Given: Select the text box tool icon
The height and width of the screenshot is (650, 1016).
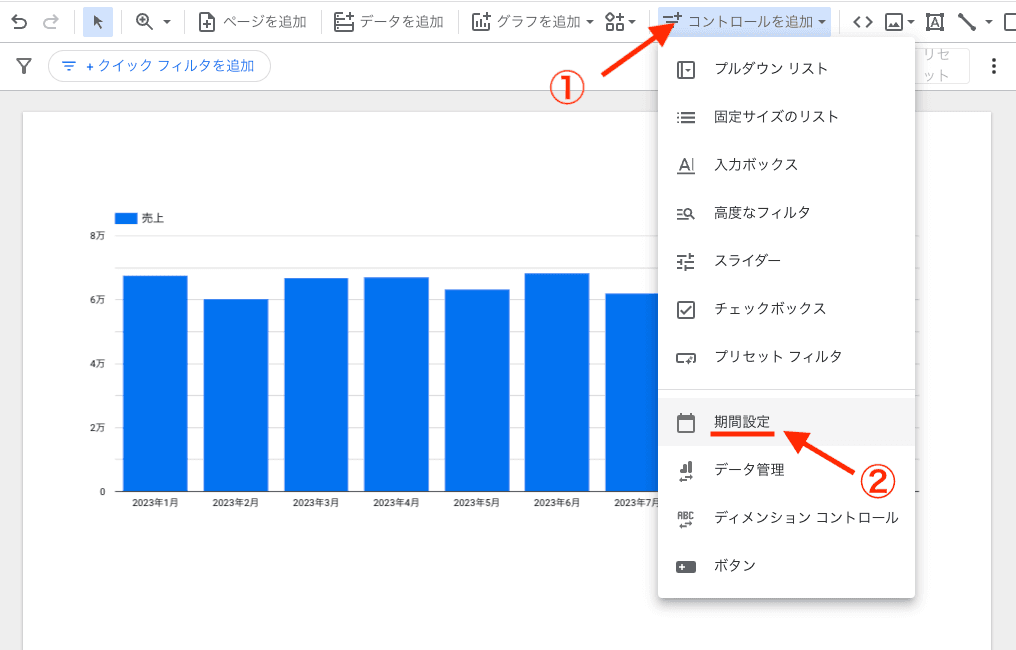Looking at the screenshot, I should pos(934,21).
